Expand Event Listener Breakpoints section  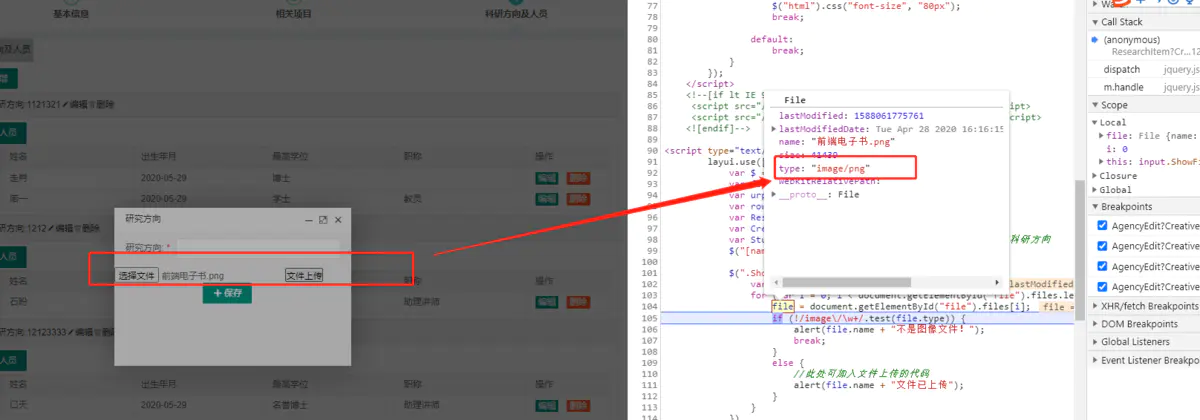pos(1095,360)
